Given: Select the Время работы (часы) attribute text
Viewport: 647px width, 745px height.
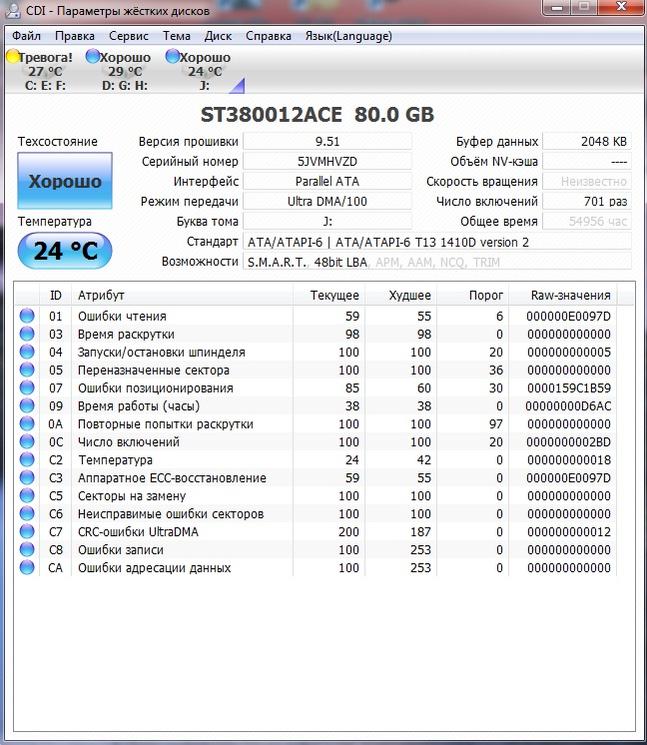Looking at the screenshot, I should 139,406.
